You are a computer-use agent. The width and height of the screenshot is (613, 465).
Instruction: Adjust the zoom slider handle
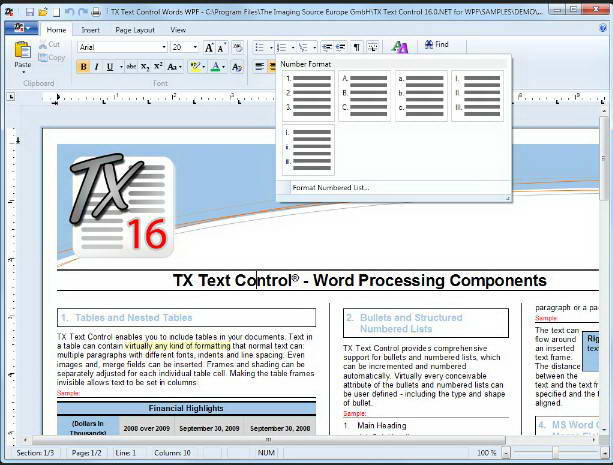point(555,453)
